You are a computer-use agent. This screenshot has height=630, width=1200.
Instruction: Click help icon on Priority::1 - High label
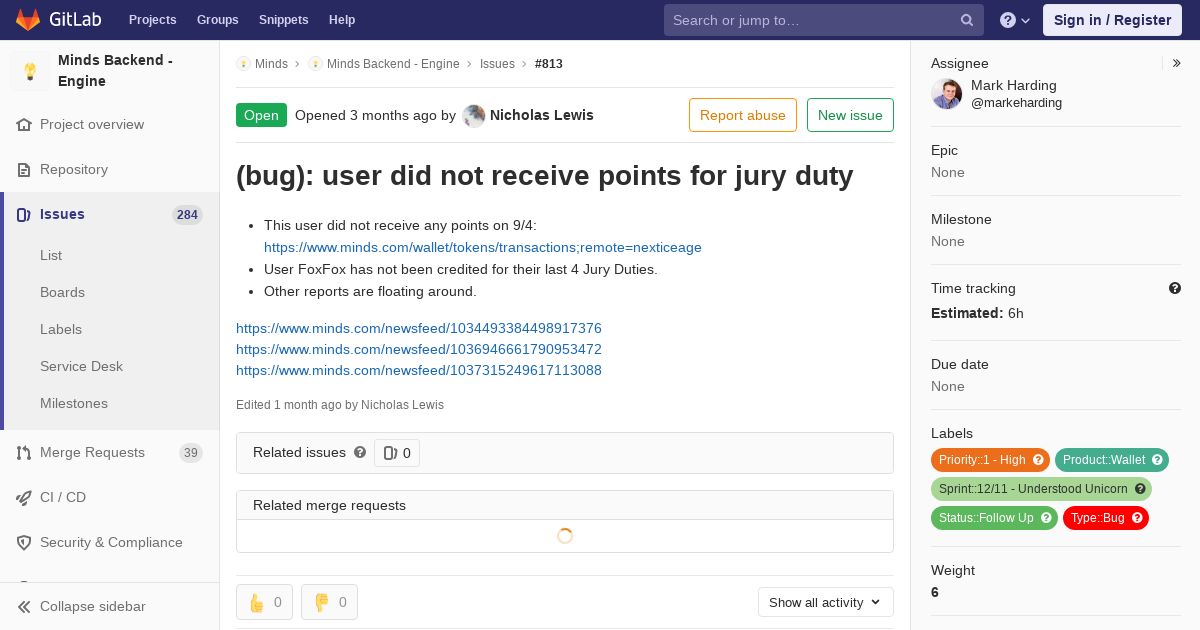(x=1038, y=460)
